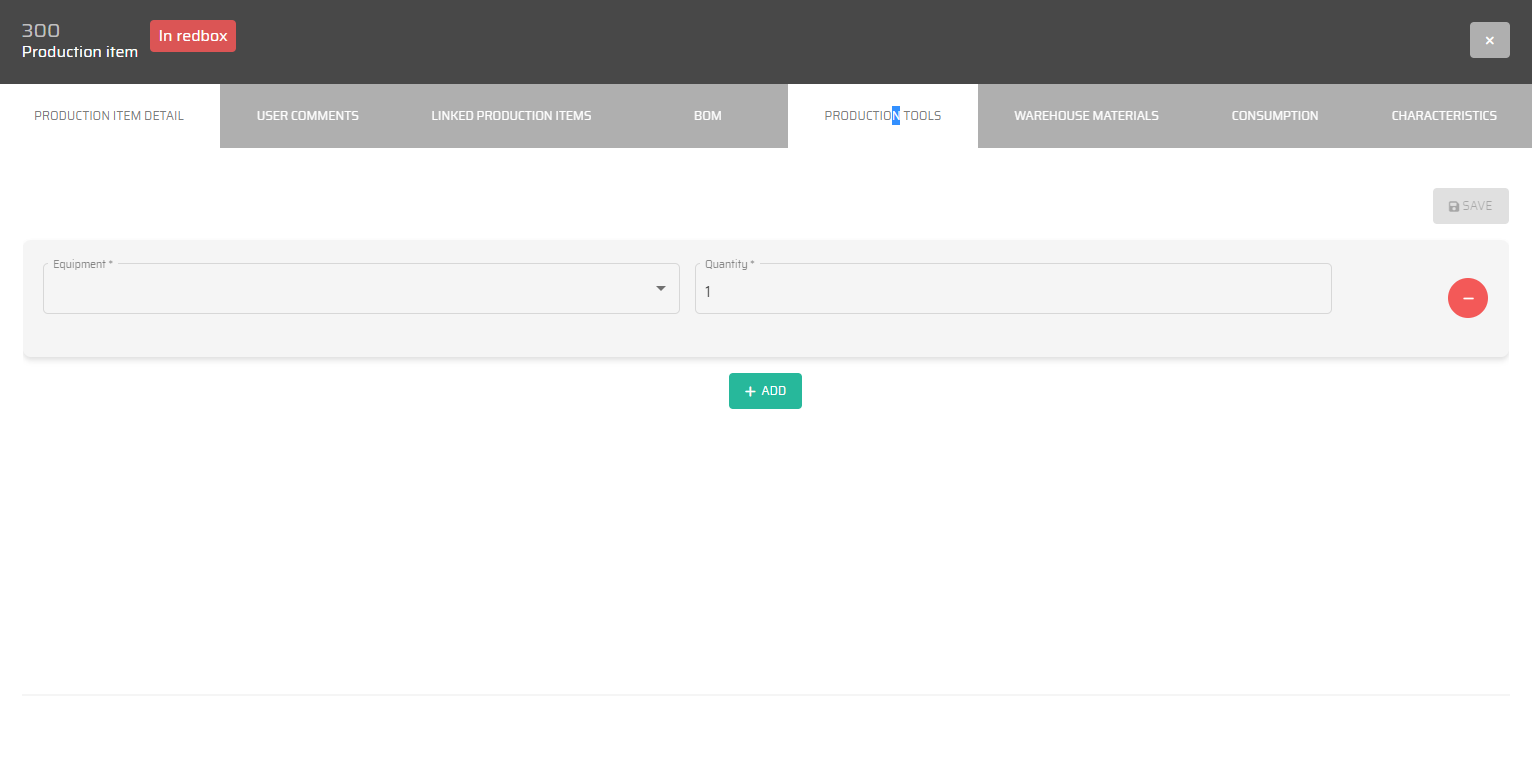Image resolution: width=1532 pixels, height=761 pixels.
Task: Close the production item dialog
Action: pyautogui.click(x=1489, y=40)
